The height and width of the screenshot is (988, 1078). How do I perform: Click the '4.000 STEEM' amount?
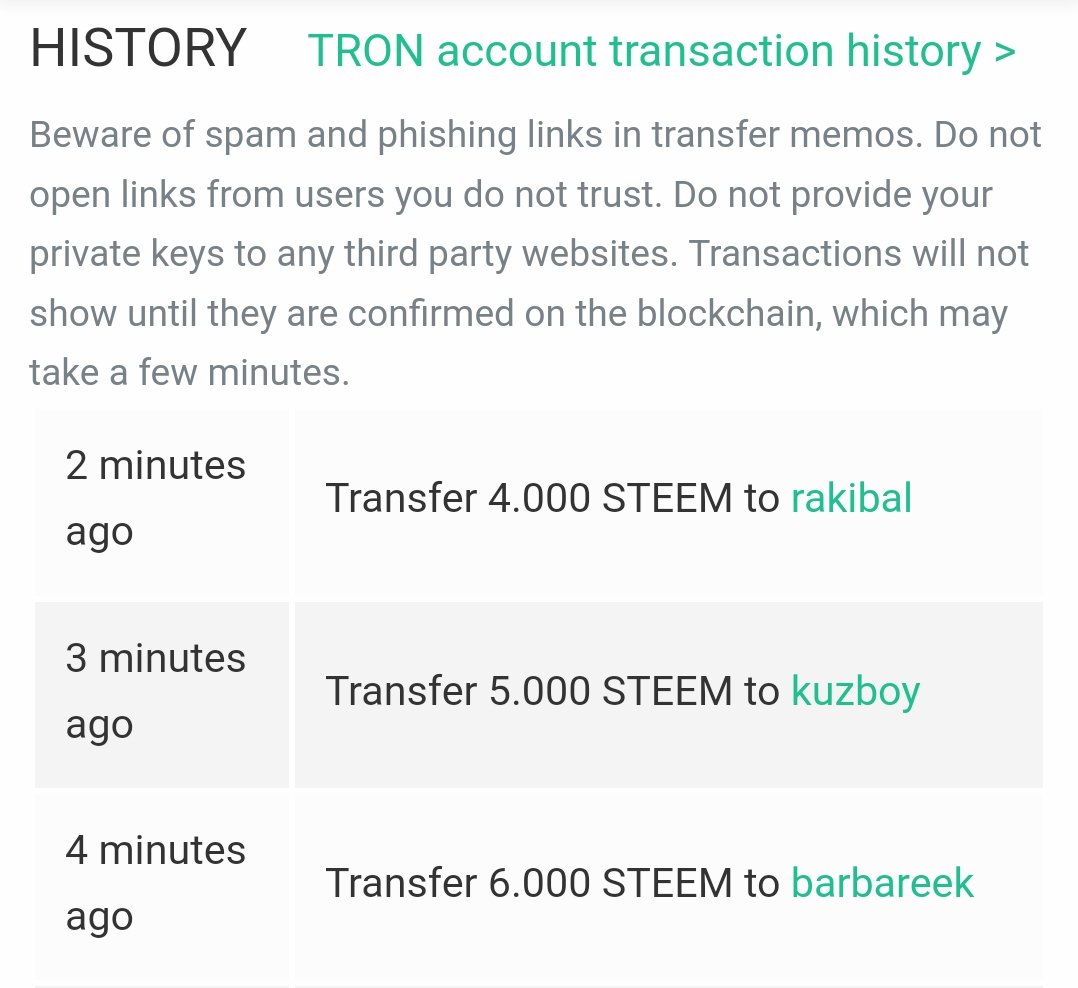click(610, 498)
